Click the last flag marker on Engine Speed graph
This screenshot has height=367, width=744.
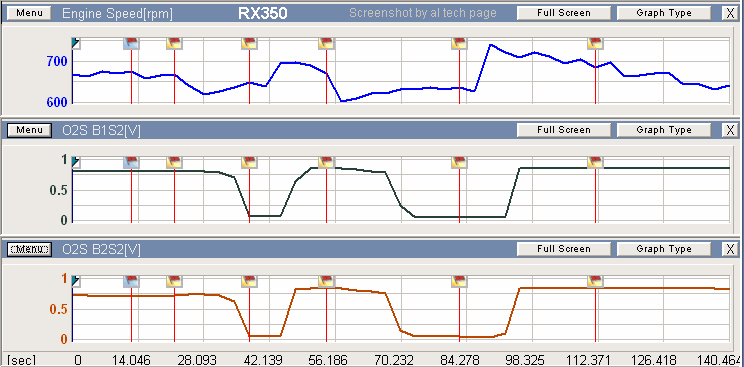pos(595,43)
